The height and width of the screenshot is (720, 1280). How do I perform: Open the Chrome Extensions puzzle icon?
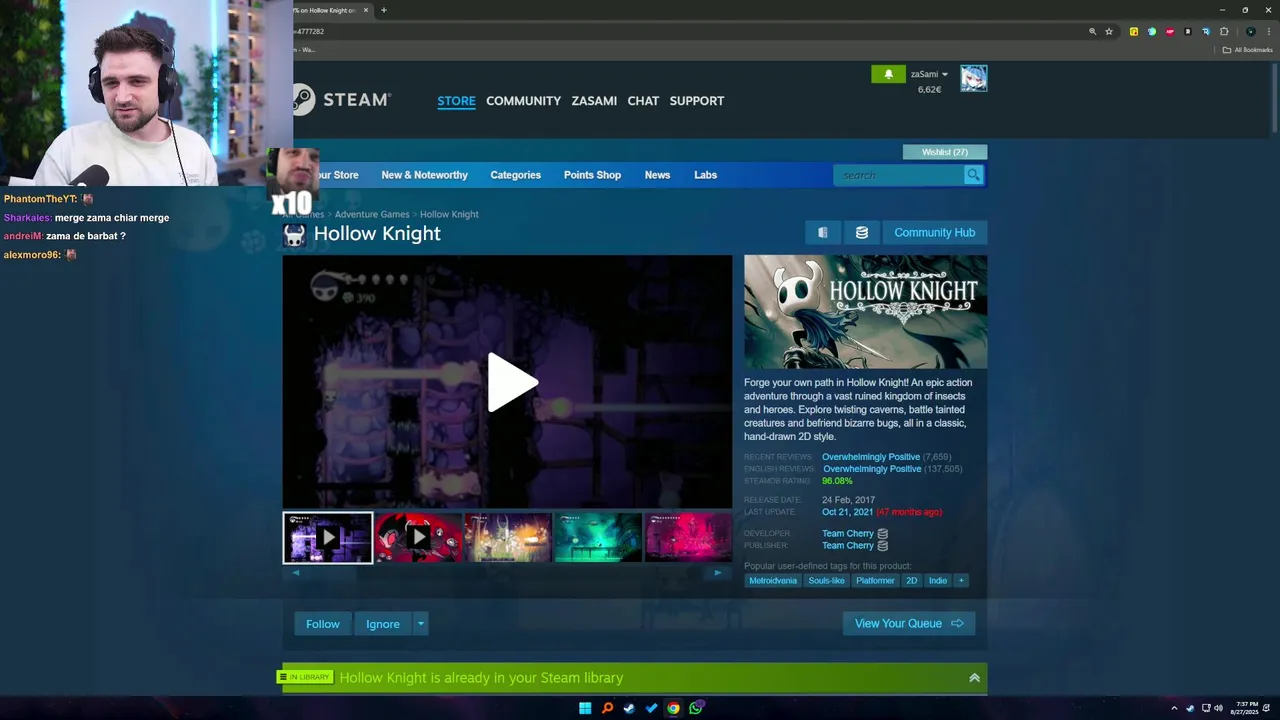click(x=1224, y=32)
